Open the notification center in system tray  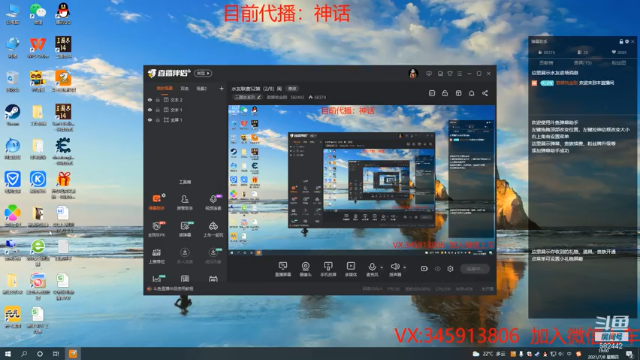point(630,354)
